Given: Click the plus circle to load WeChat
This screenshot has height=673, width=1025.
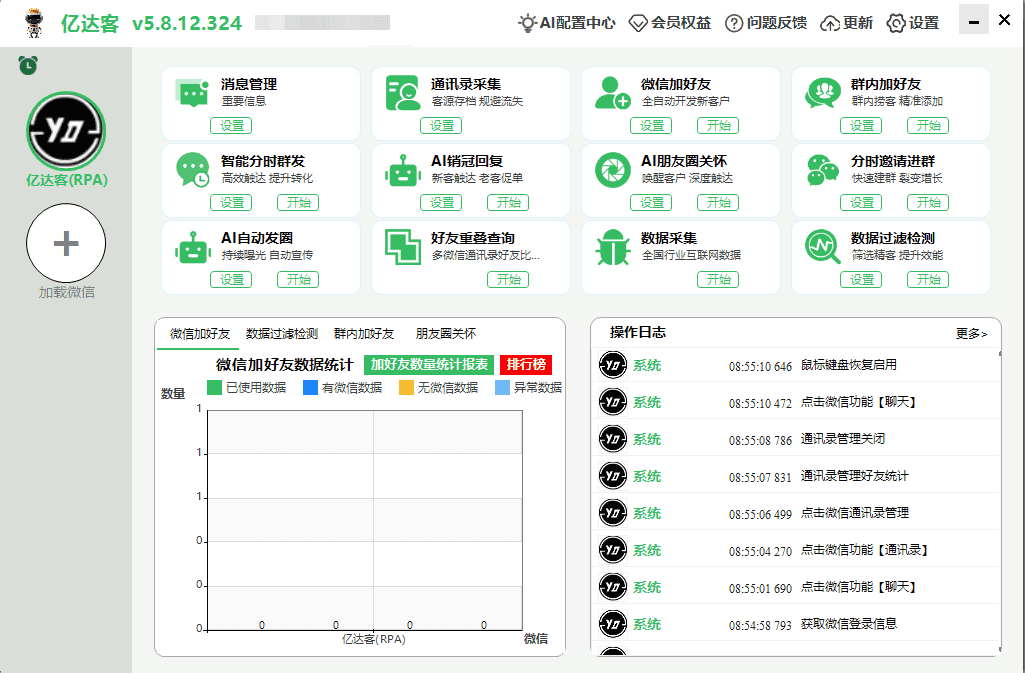Looking at the screenshot, I should 66,243.
